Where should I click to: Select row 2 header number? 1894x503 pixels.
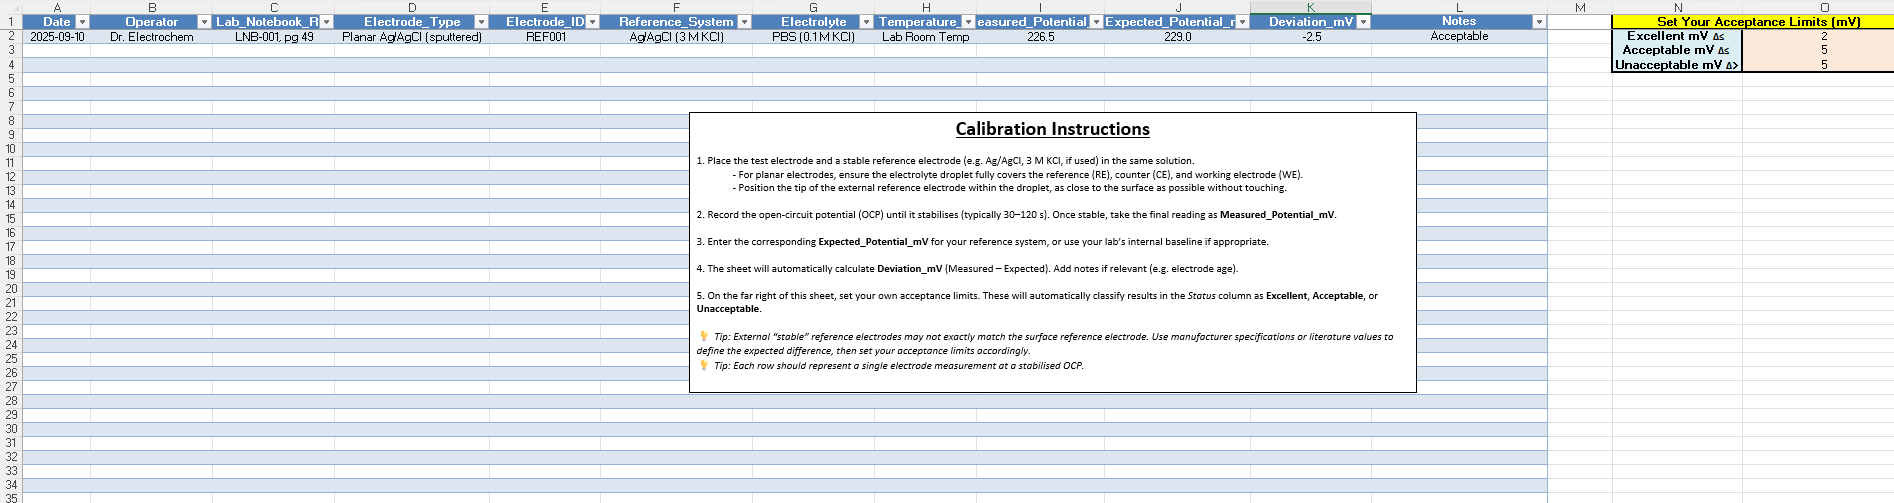(x=11, y=36)
